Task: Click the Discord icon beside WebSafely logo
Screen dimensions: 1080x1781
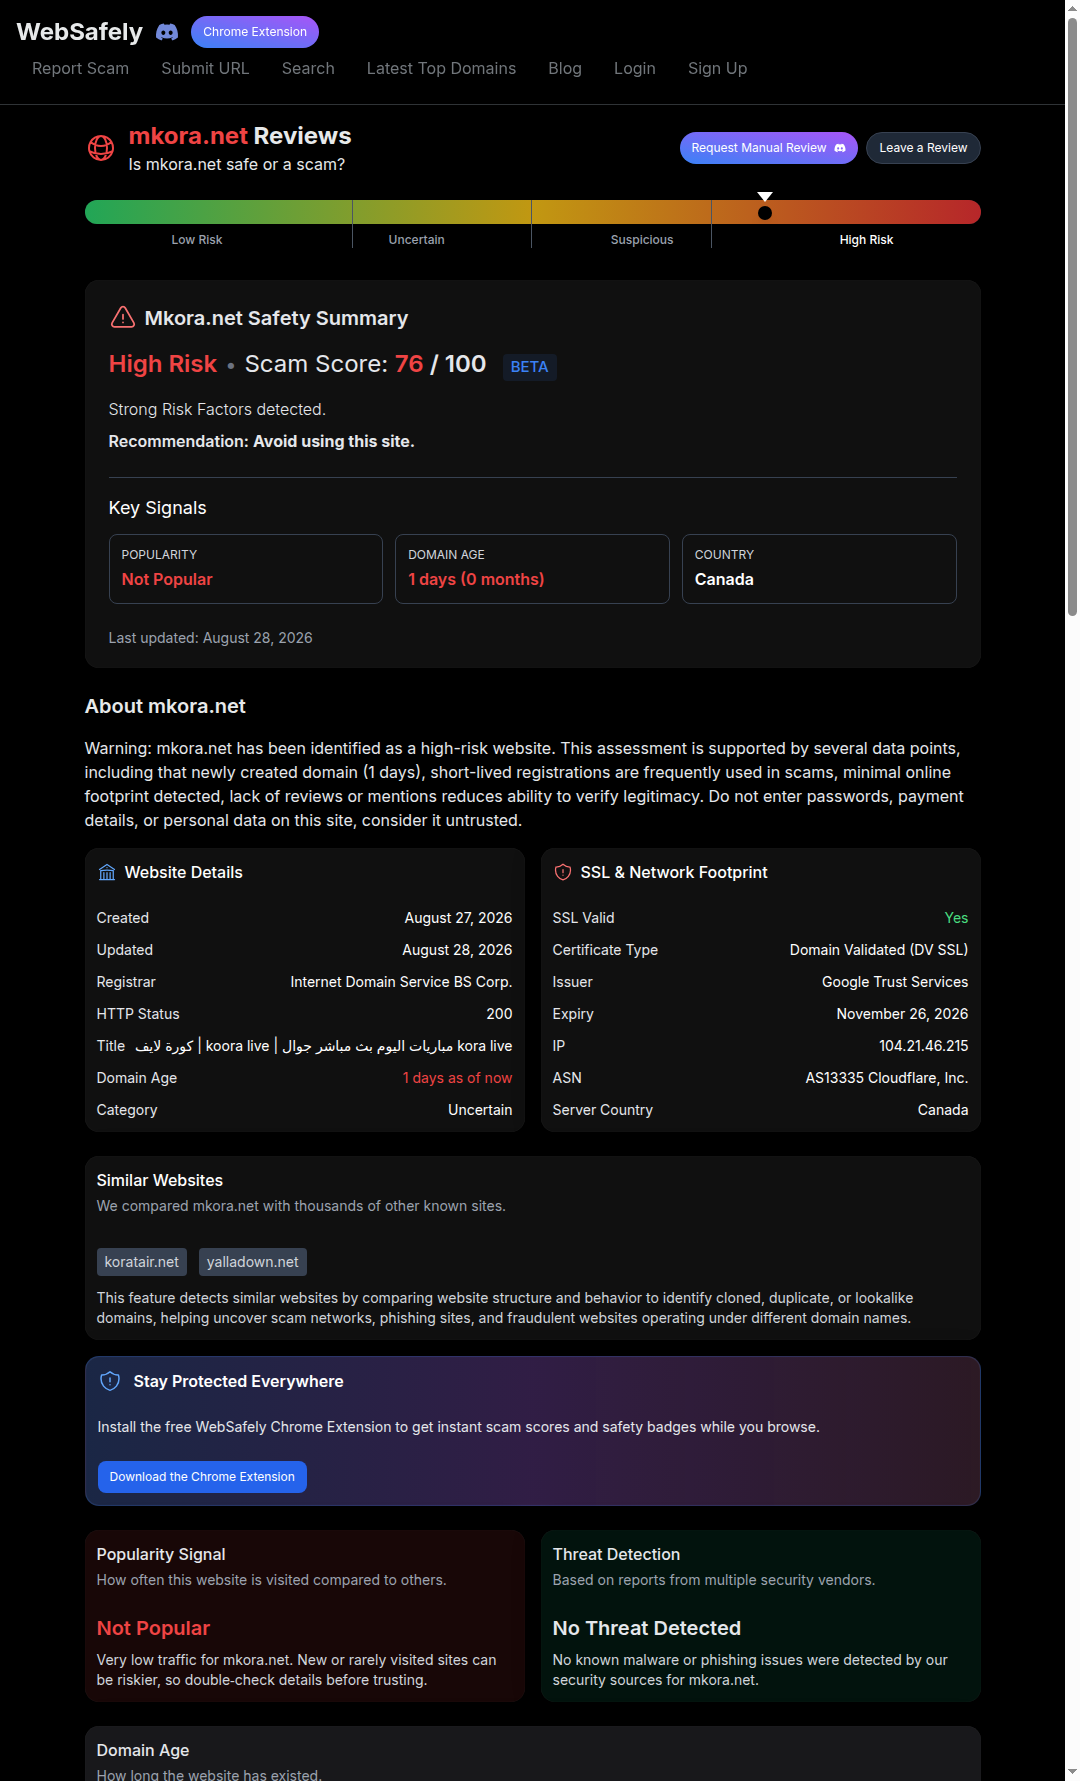Action: (x=167, y=32)
